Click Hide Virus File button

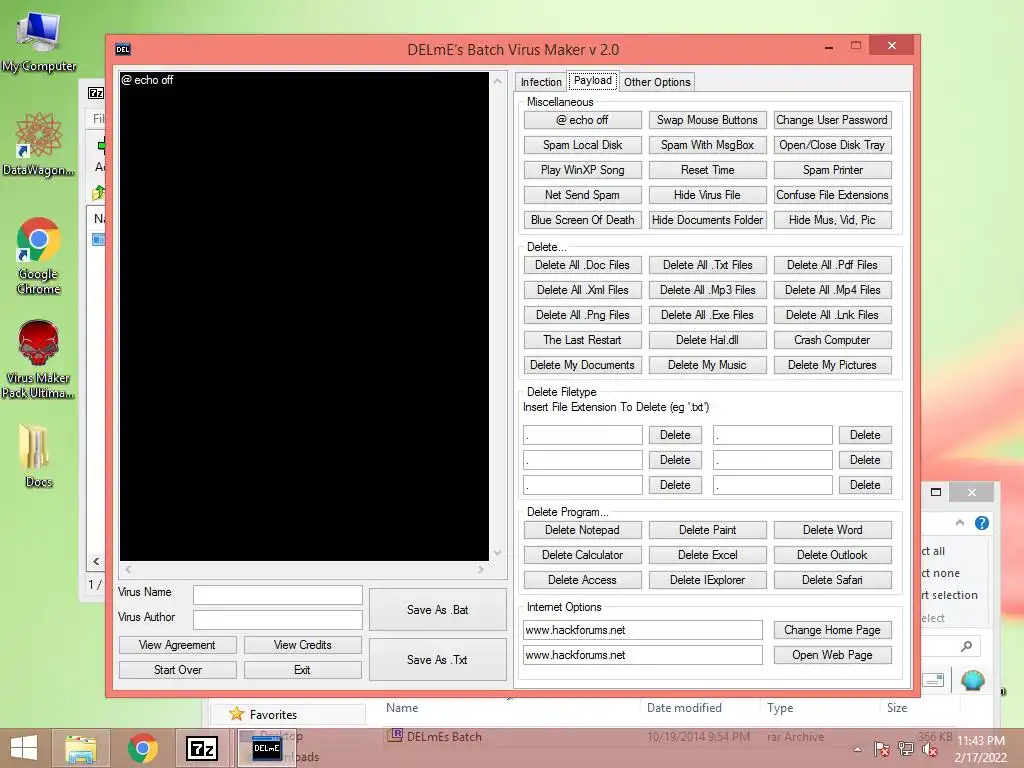coord(707,195)
